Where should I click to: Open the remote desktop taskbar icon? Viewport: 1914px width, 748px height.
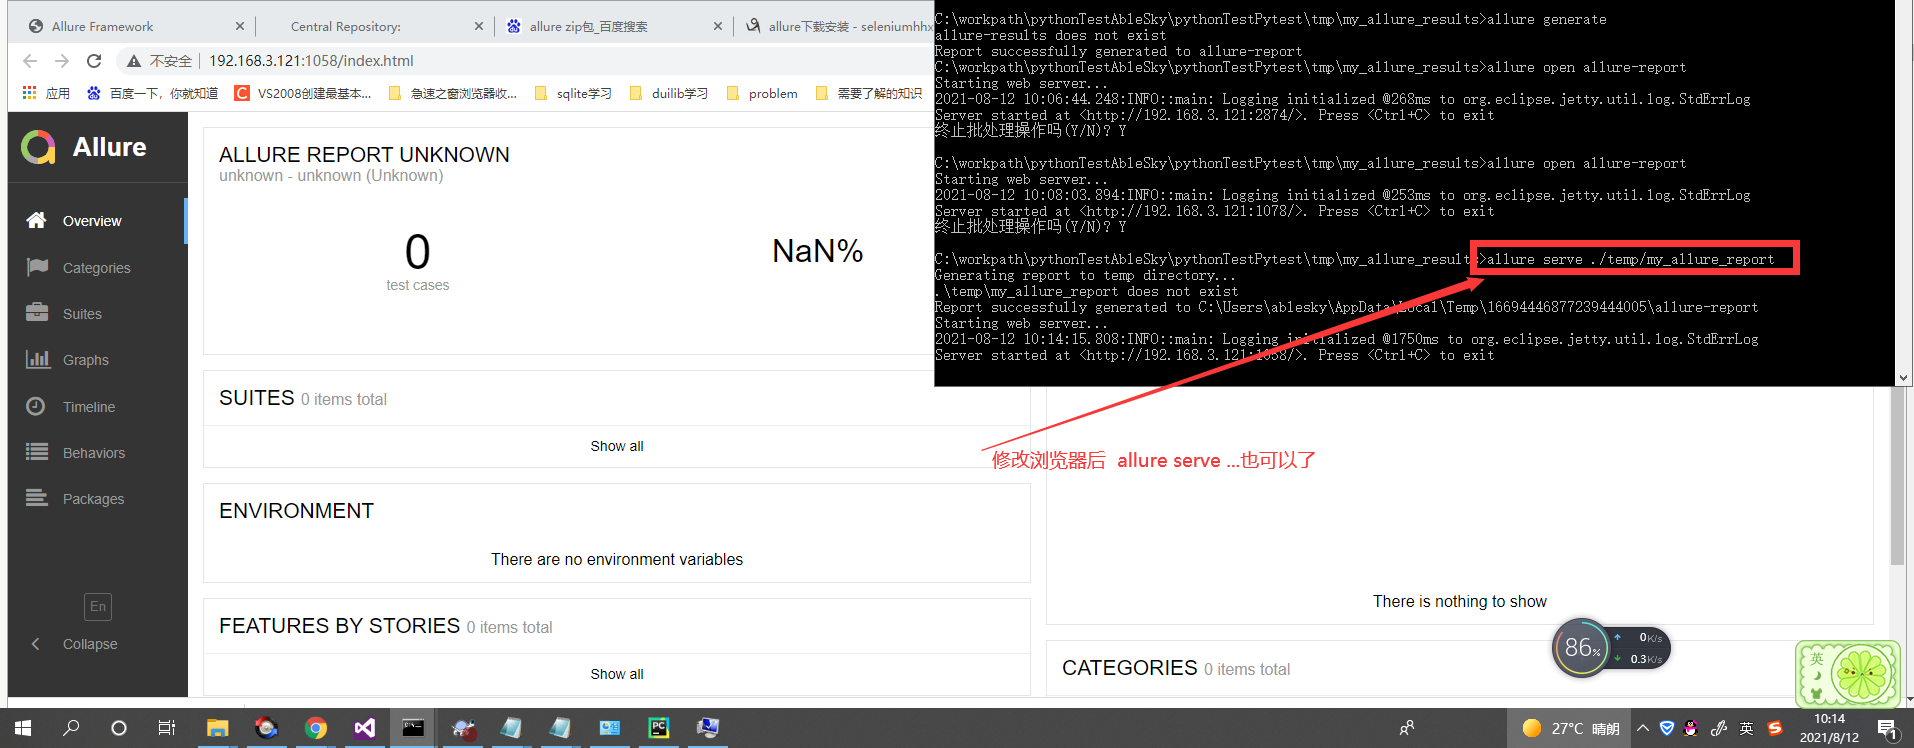(708, 728)
